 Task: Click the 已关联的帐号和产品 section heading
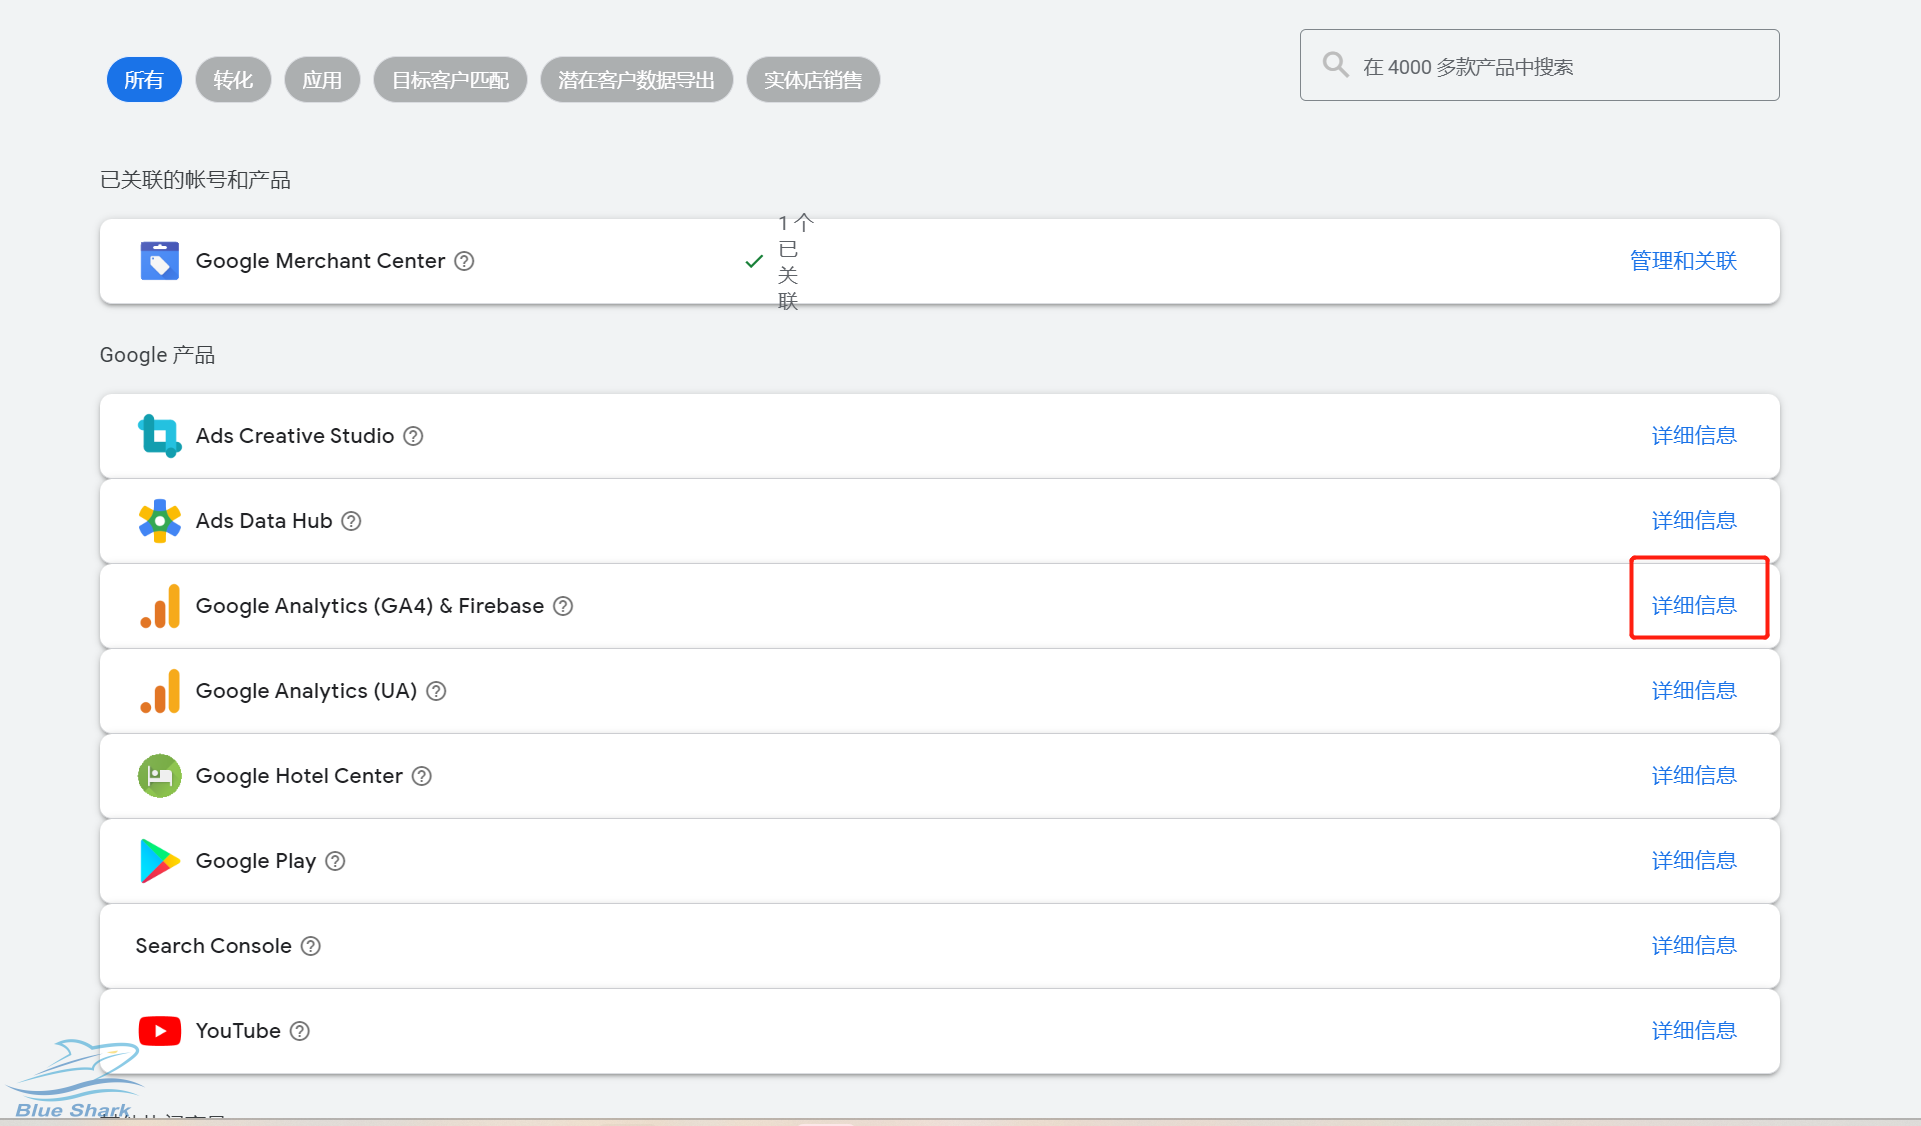(195, 180)
